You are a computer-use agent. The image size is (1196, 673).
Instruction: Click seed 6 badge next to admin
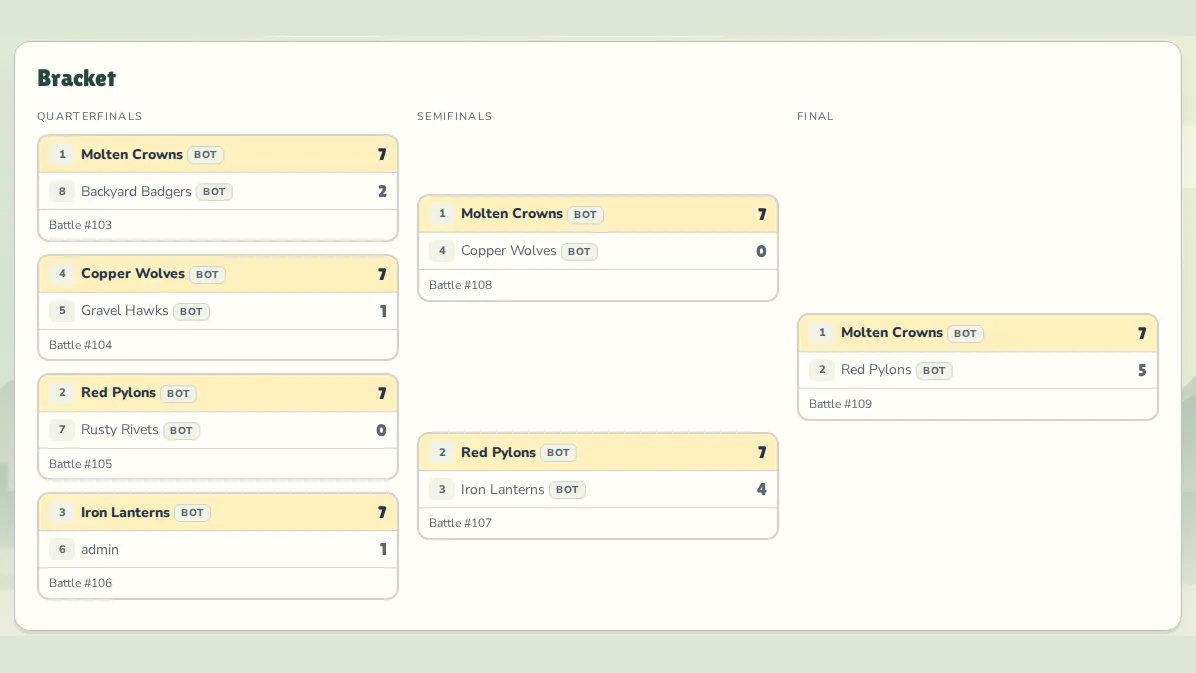62,549
